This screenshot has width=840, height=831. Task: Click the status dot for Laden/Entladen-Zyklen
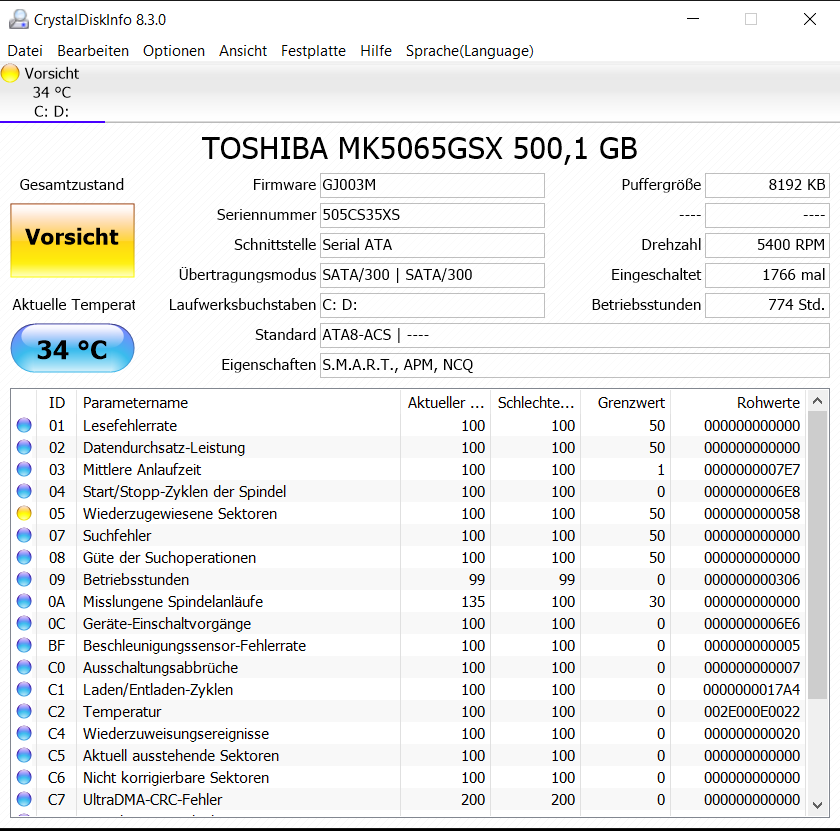click(x=24, y=689)
